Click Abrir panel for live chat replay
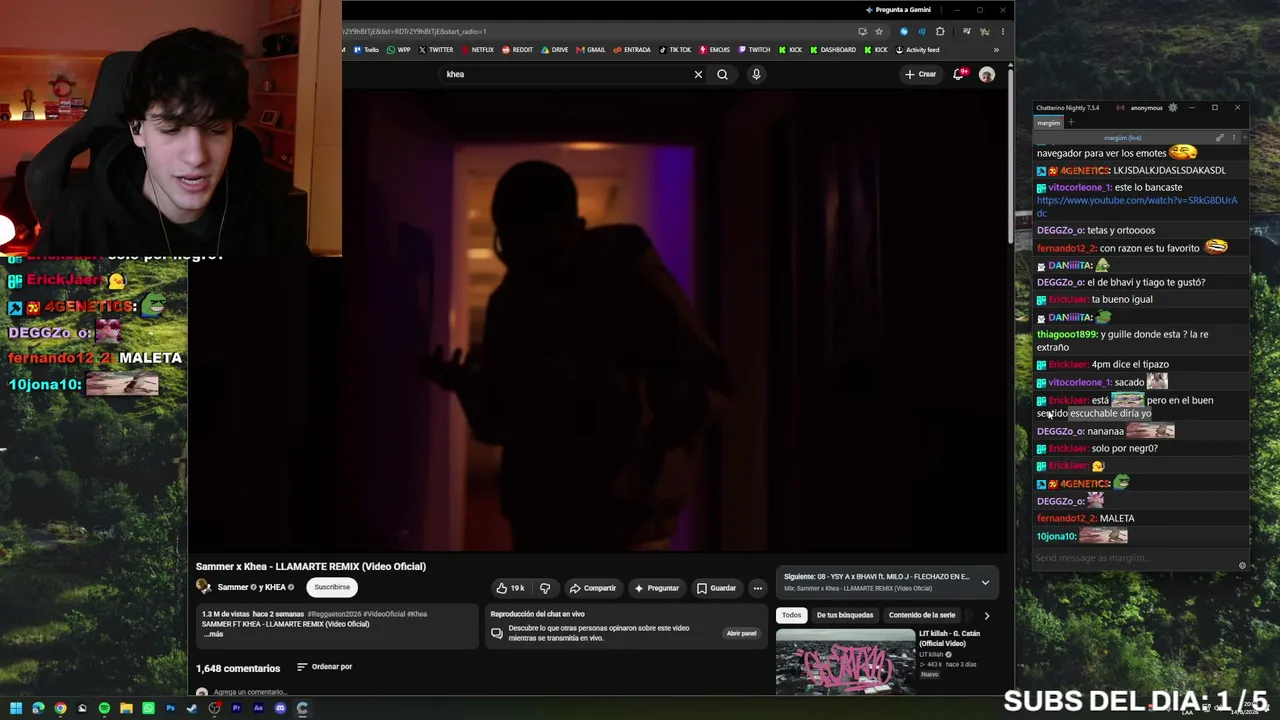Viewport: 1280px width, 720px height. 741,633
